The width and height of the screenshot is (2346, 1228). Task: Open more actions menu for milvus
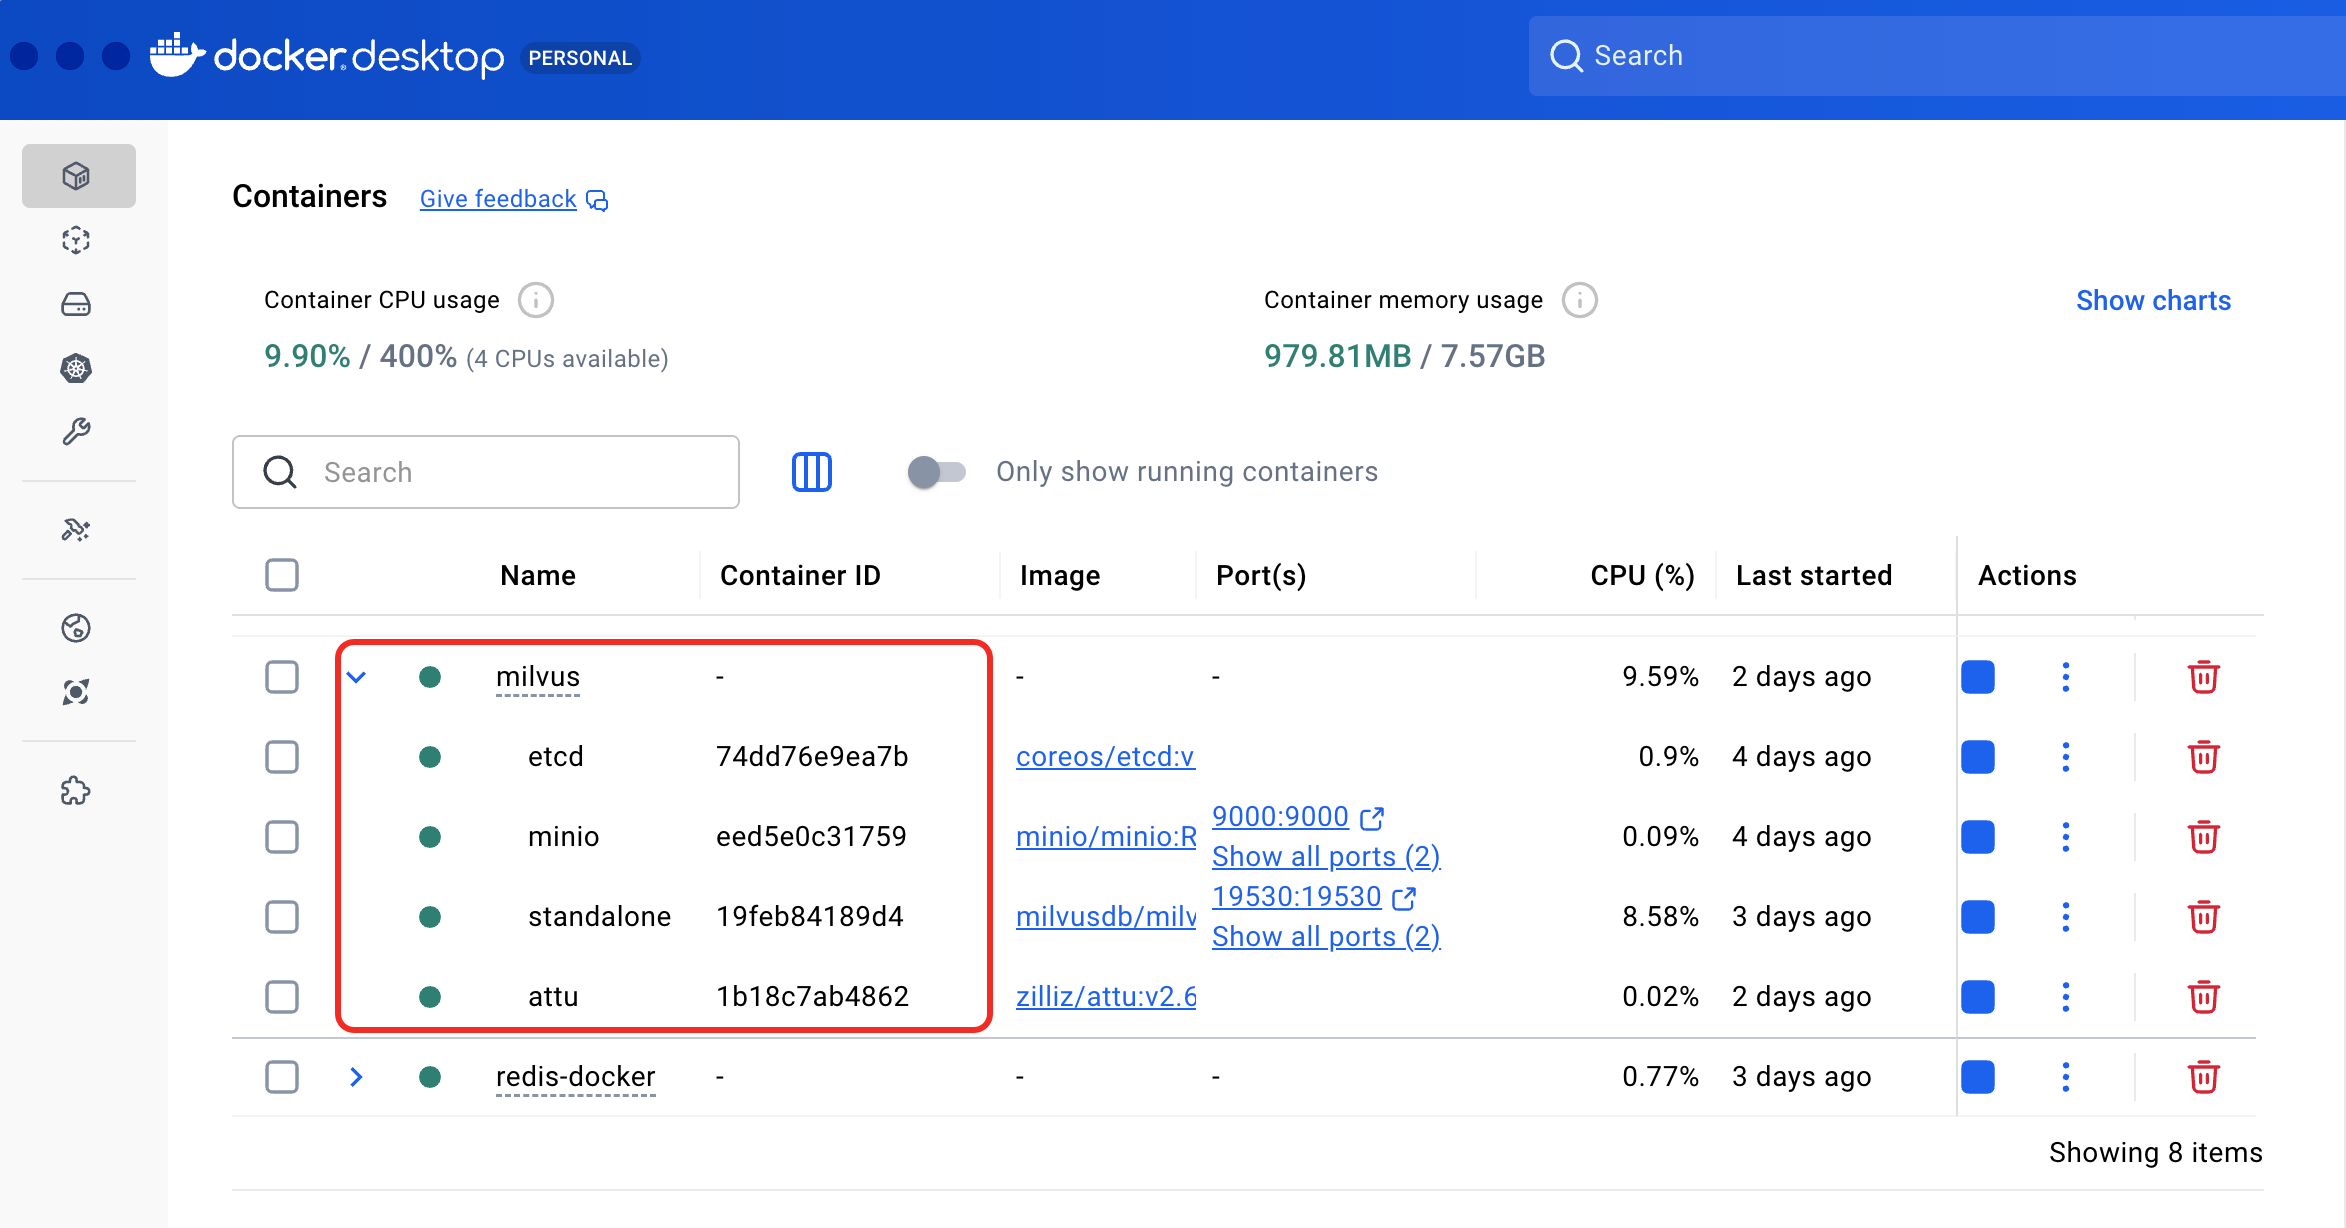coord(2065,677)
